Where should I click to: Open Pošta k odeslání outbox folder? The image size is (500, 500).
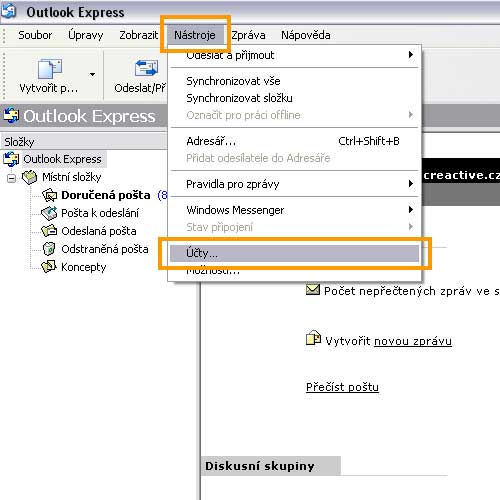[x=100, y=213]
